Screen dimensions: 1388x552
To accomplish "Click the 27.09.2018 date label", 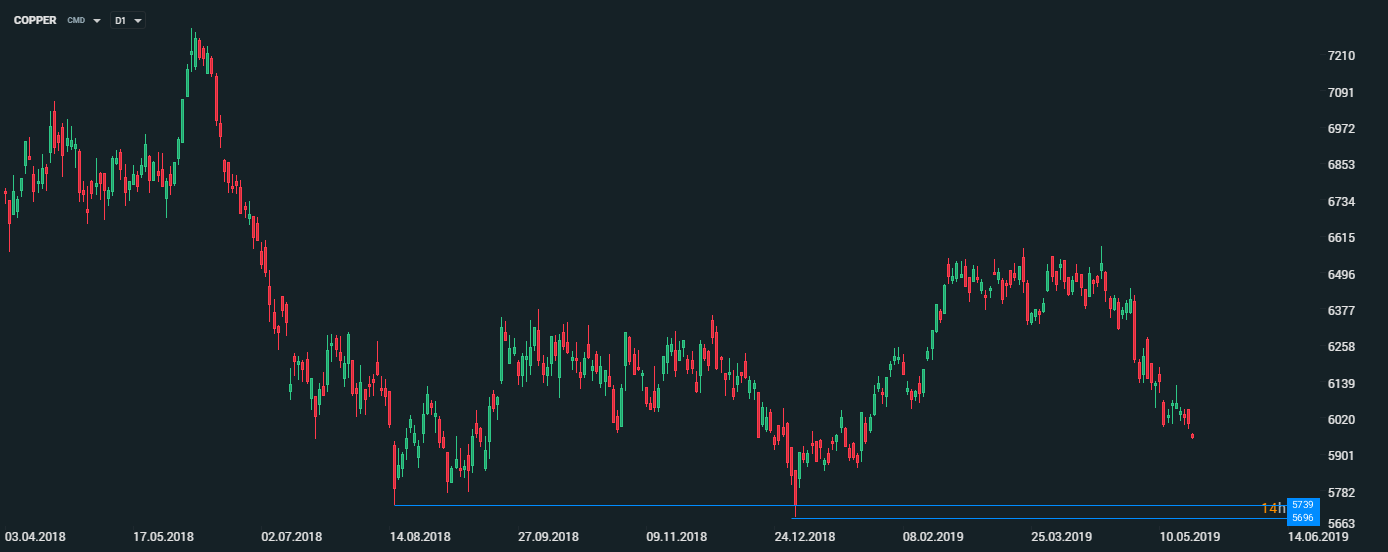I will click(548, 538).
